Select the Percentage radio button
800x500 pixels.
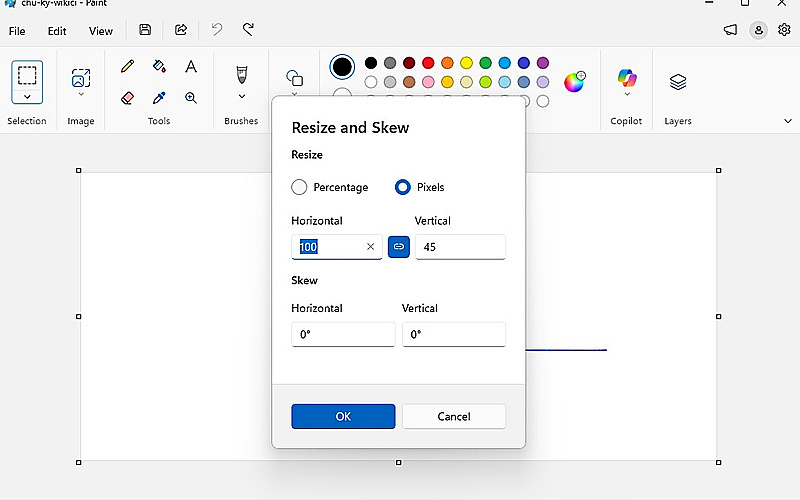299,187
